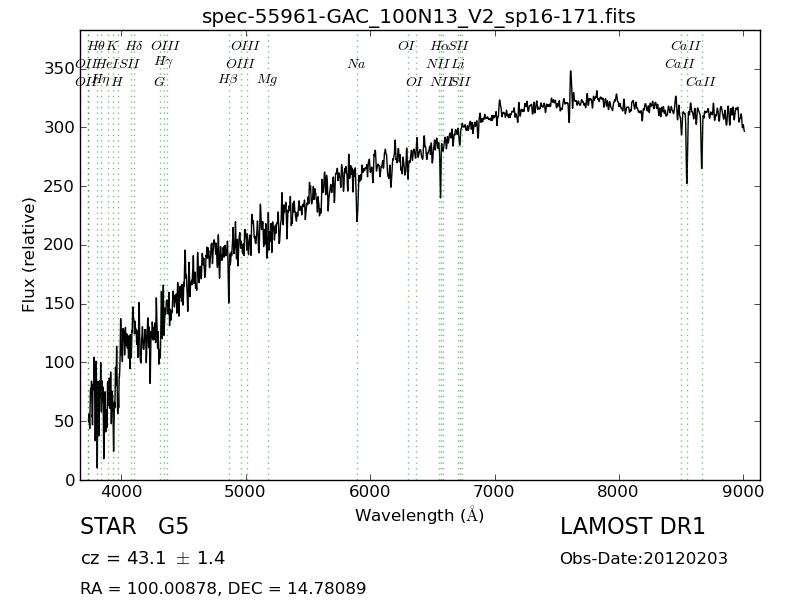The width and height of the screenshot is (800, 600).
Task: Select the RA = 100.00878, DEC = 14.78089 line
Action: pos(223,588)
